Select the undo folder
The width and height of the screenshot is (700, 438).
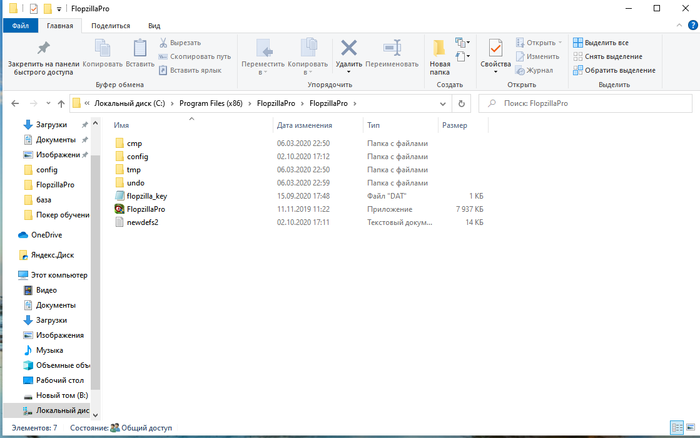(129, 183)
